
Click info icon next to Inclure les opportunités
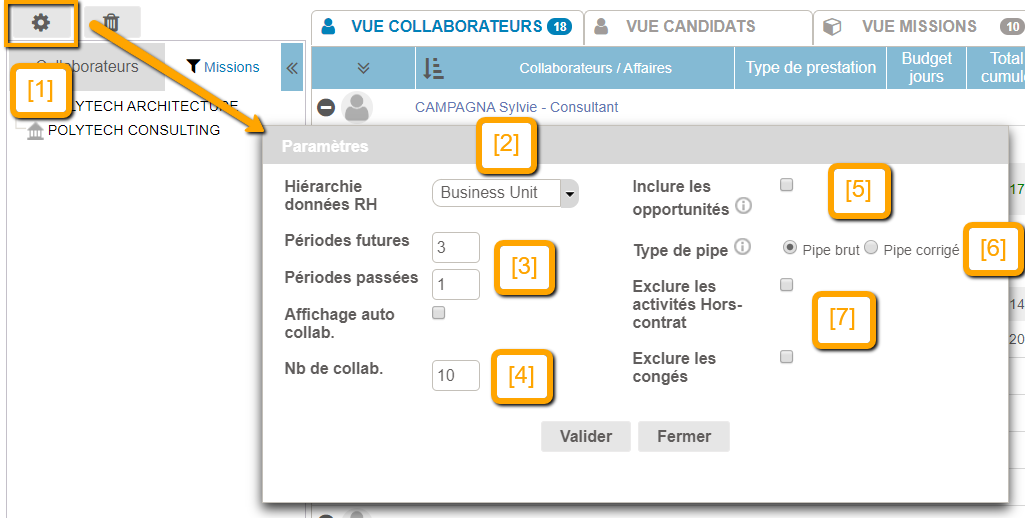point(743,207)
